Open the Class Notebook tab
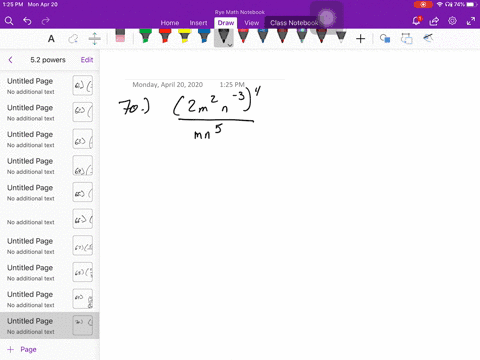Image resolution: width=480 pixels, height=360 pixels. point(294,23)
